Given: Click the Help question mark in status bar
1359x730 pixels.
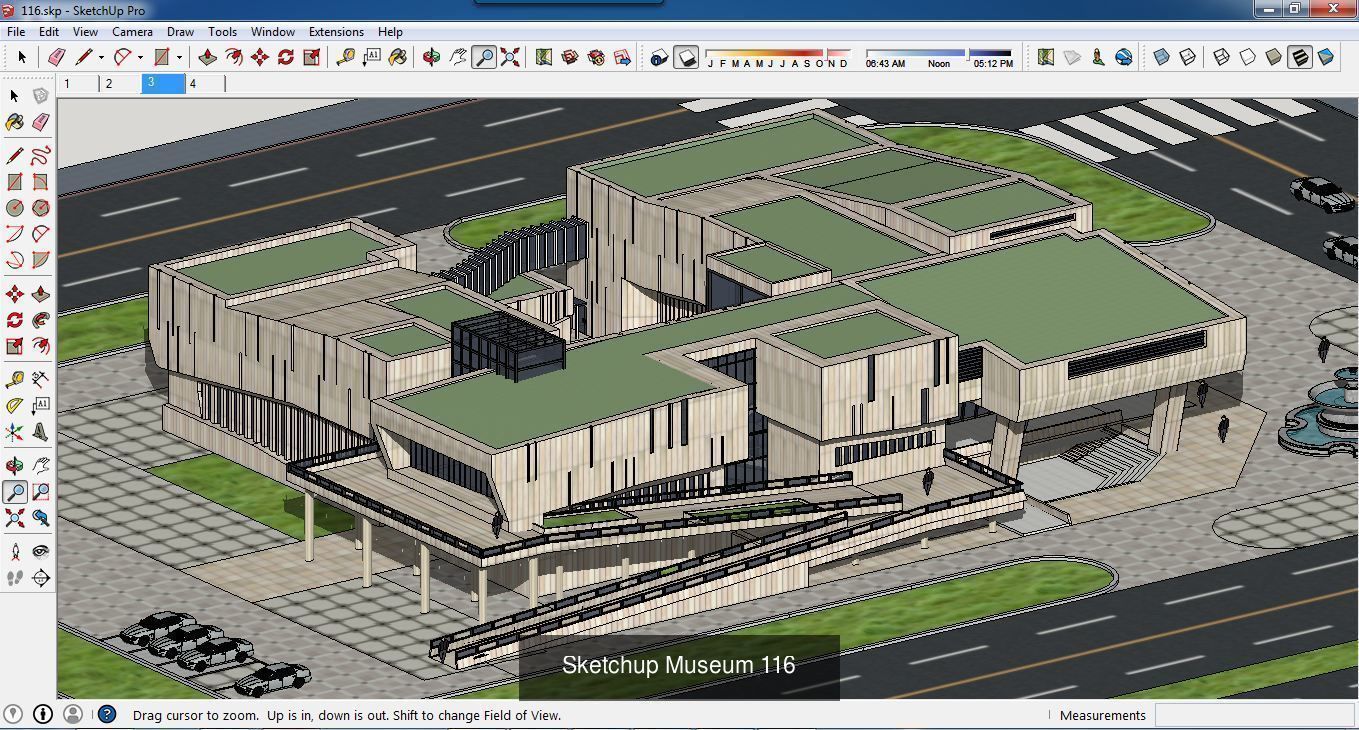Looking at the screenshot, I should [x=107, y=714].
